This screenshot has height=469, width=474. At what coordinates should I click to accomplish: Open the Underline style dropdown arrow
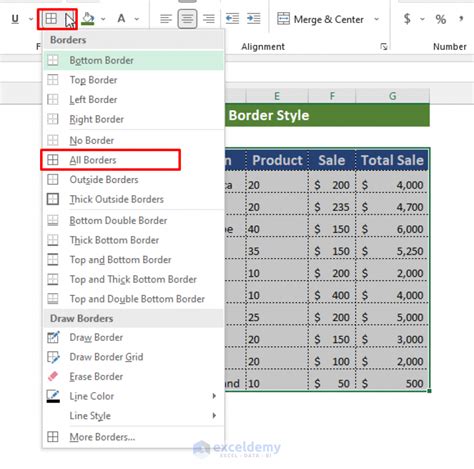coord(31,19)
